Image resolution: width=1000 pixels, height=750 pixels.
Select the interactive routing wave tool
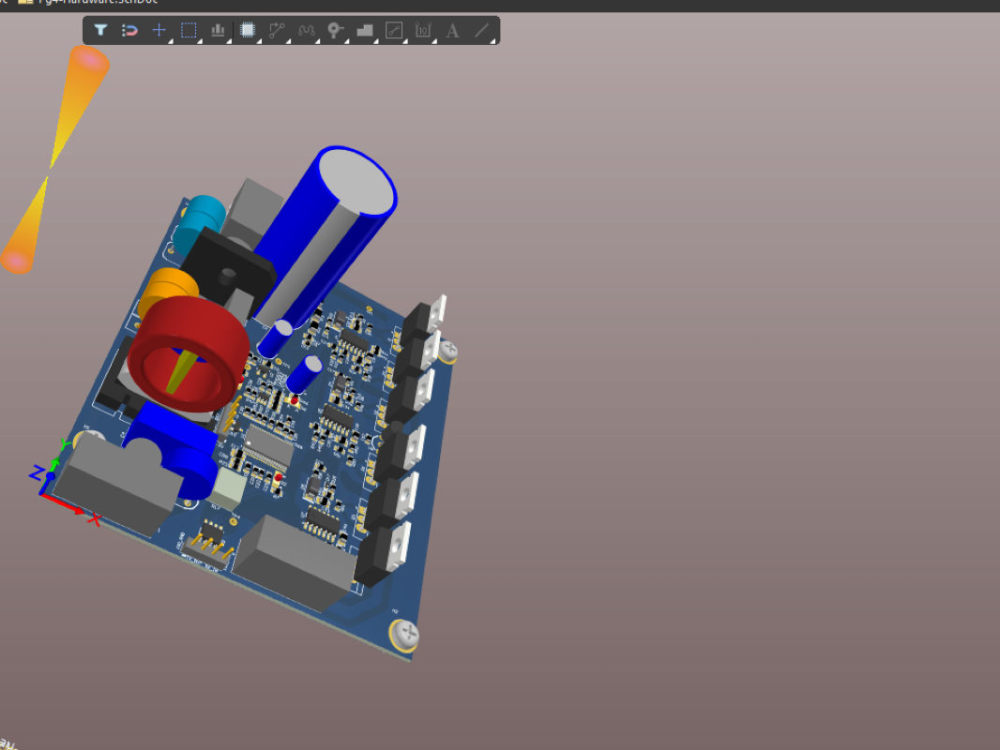[x=306, y=30]
